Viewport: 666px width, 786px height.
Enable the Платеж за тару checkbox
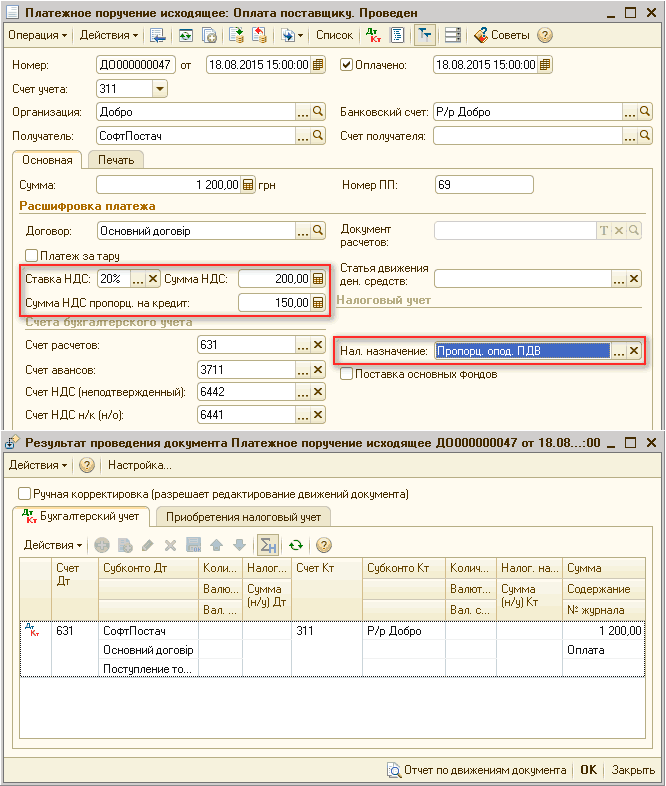pos(31,255)
